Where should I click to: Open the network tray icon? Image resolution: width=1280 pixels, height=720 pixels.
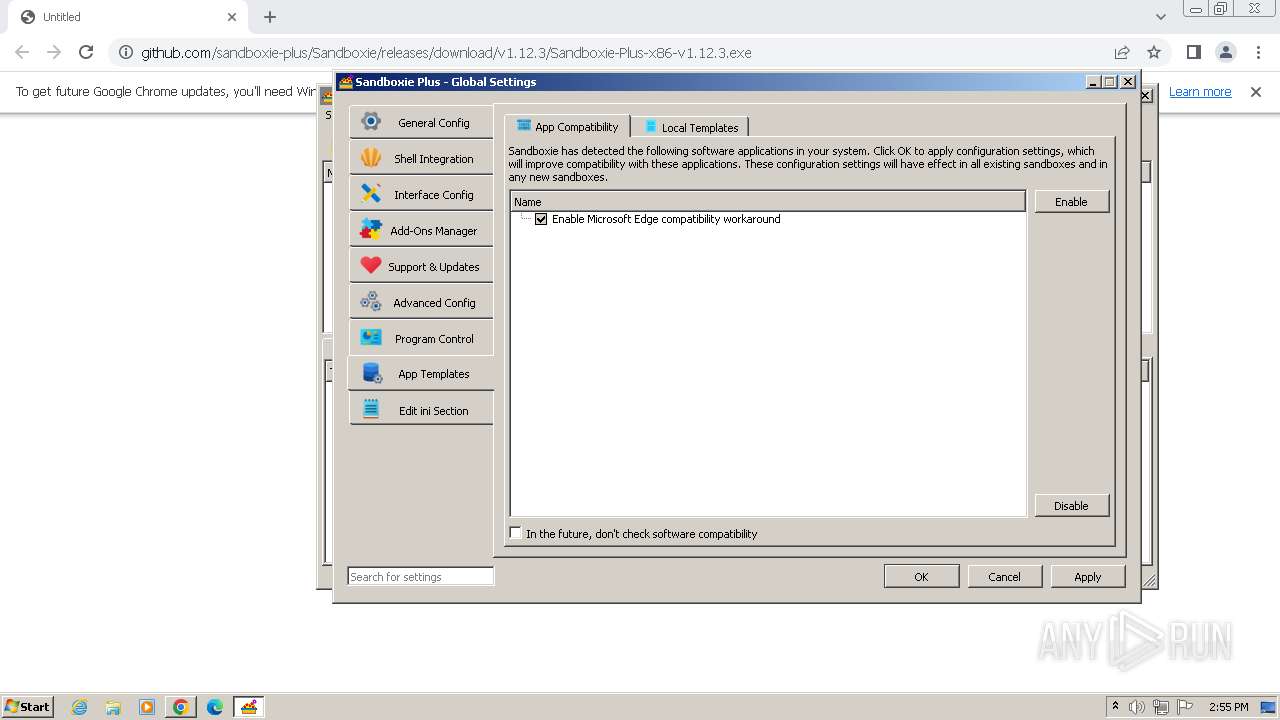point(1161,707)
